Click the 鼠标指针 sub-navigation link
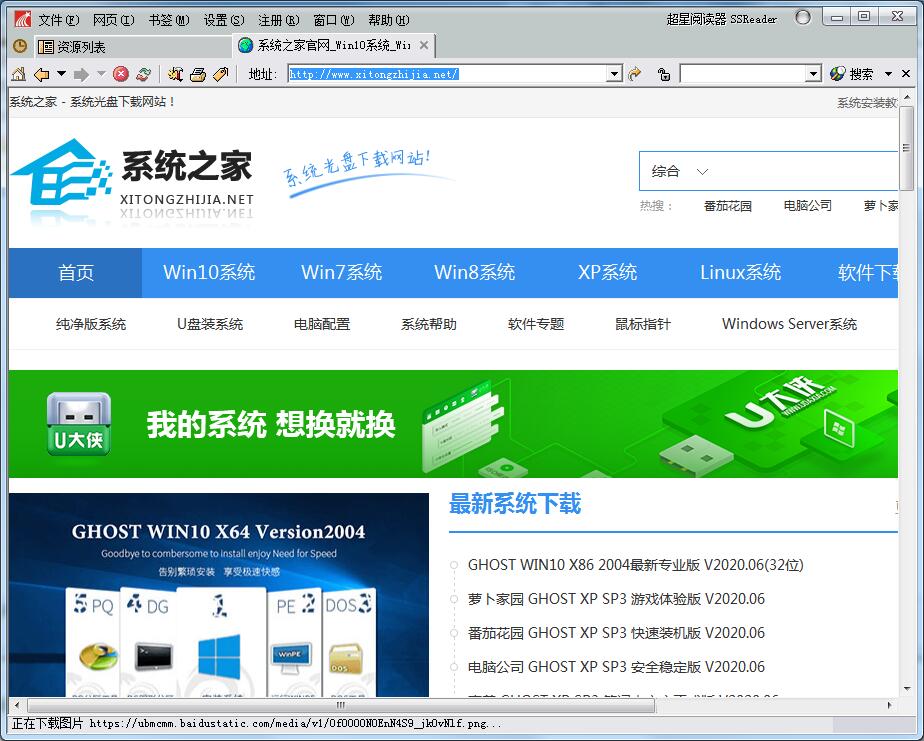 pos(643,324)
